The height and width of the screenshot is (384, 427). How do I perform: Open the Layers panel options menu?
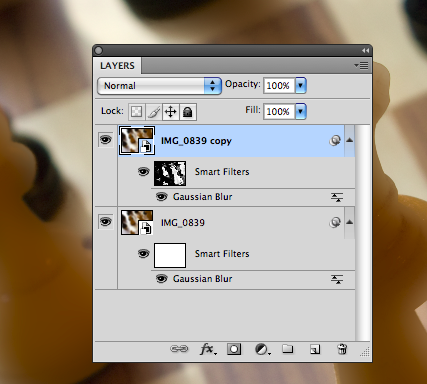(361, 65)
